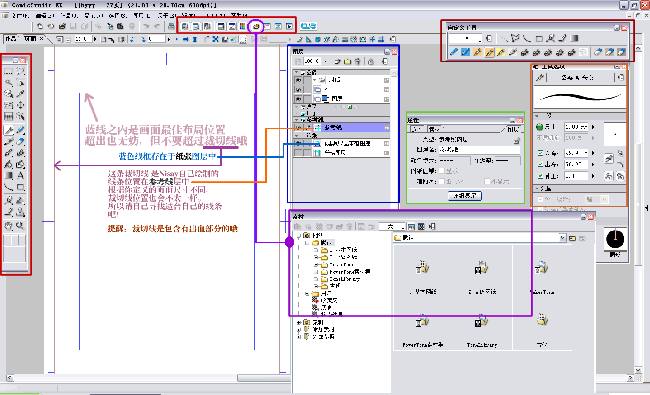Select the green radio button for brush size
The height and width of the screenshot is (395, 650).
point(540,126)
